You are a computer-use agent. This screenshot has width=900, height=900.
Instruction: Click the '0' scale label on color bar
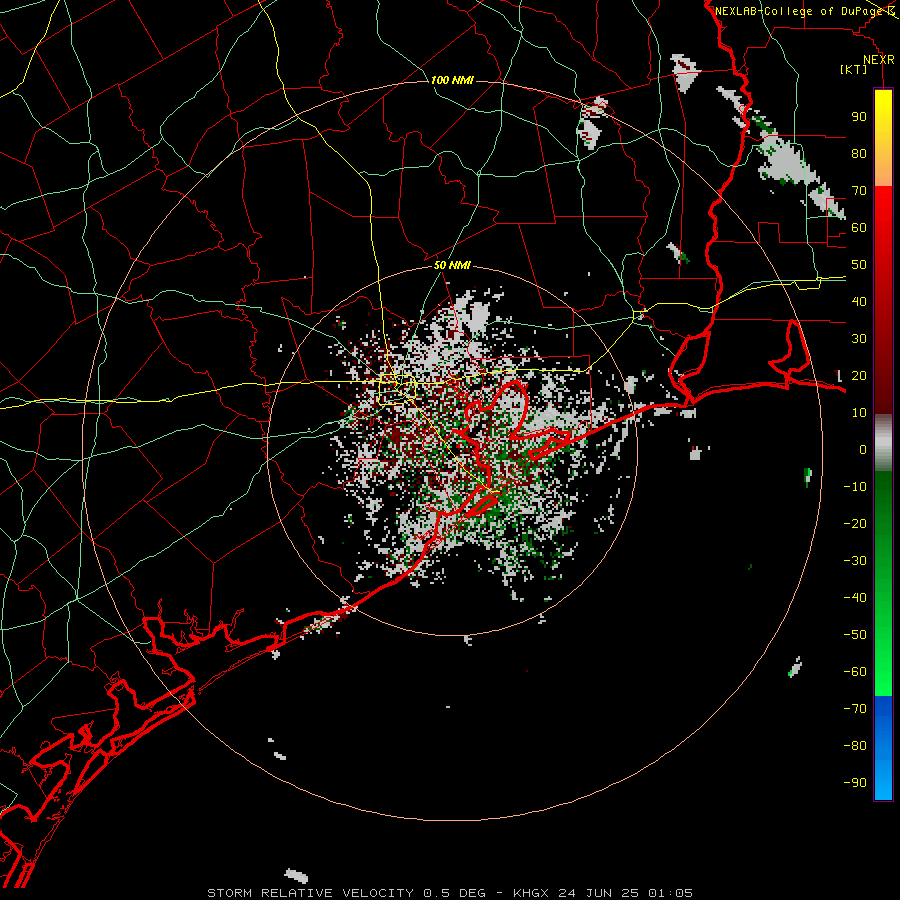click(863, 450)
